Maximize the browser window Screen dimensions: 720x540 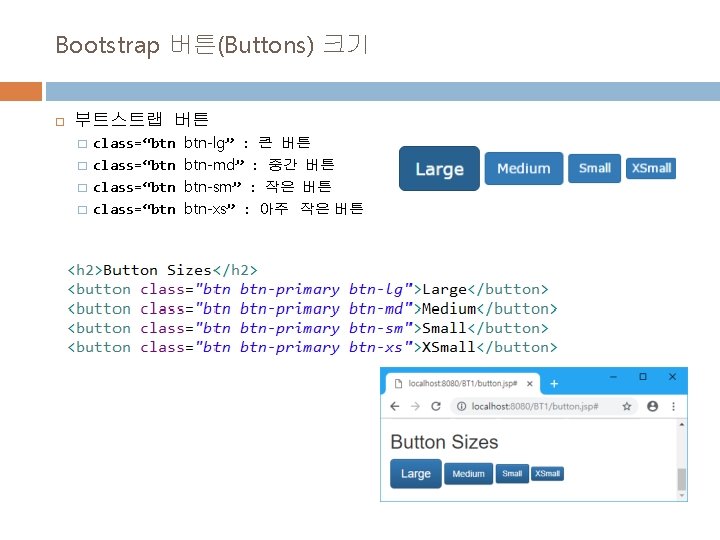click(643, 377)
